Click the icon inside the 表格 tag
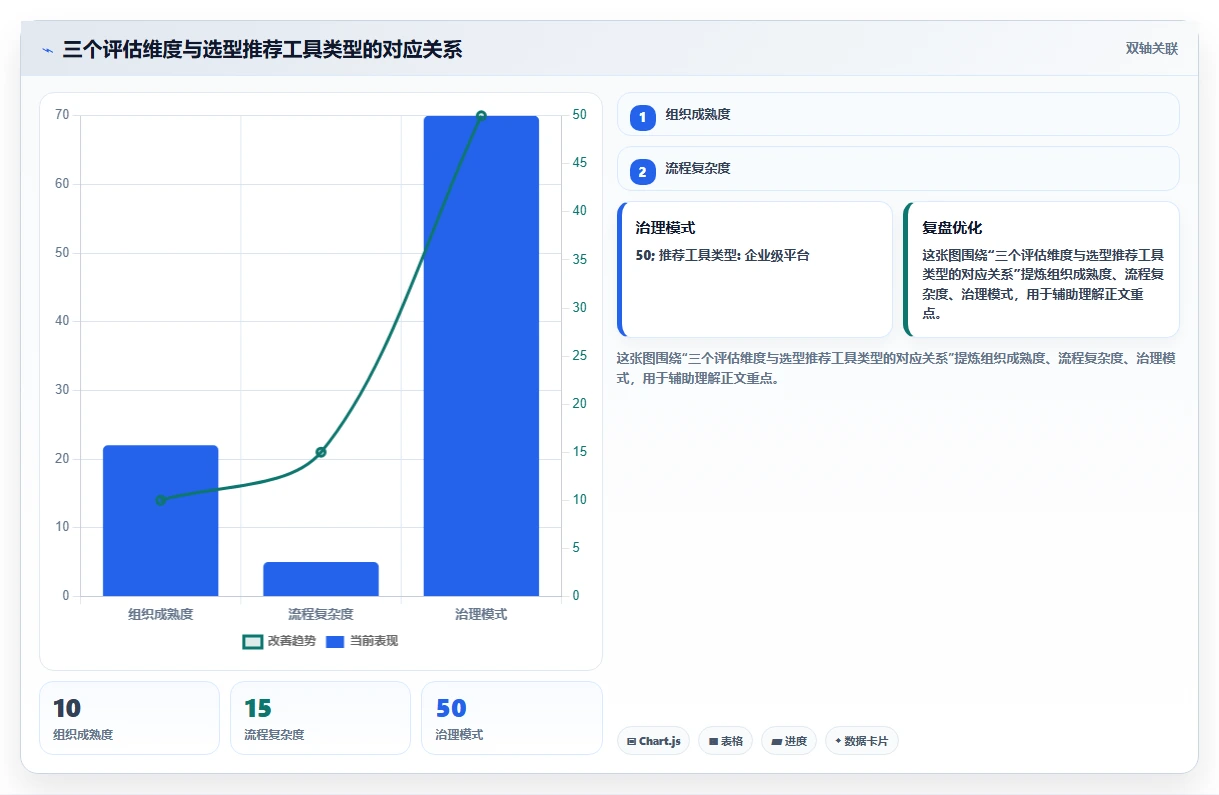 click(713, 742)
